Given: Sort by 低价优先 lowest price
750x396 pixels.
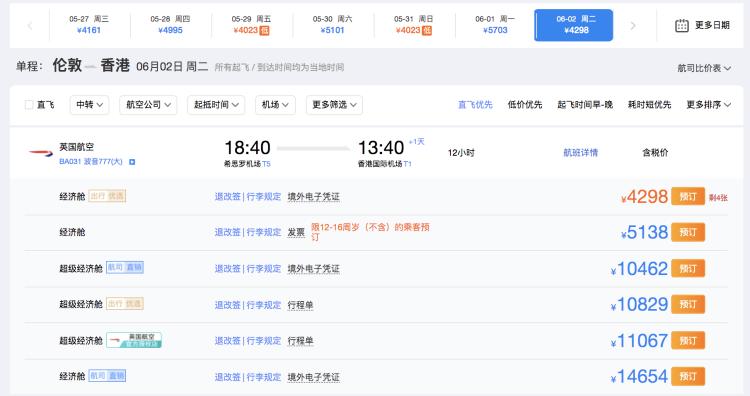Looking at the screenshot, I should [x=525, y=105].
